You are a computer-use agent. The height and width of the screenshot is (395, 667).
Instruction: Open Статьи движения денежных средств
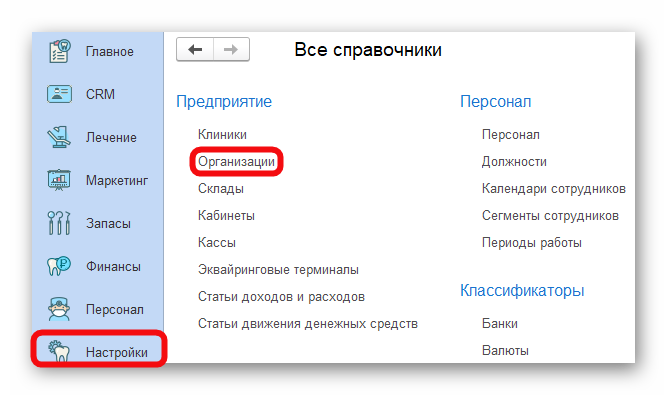[308, 324]
